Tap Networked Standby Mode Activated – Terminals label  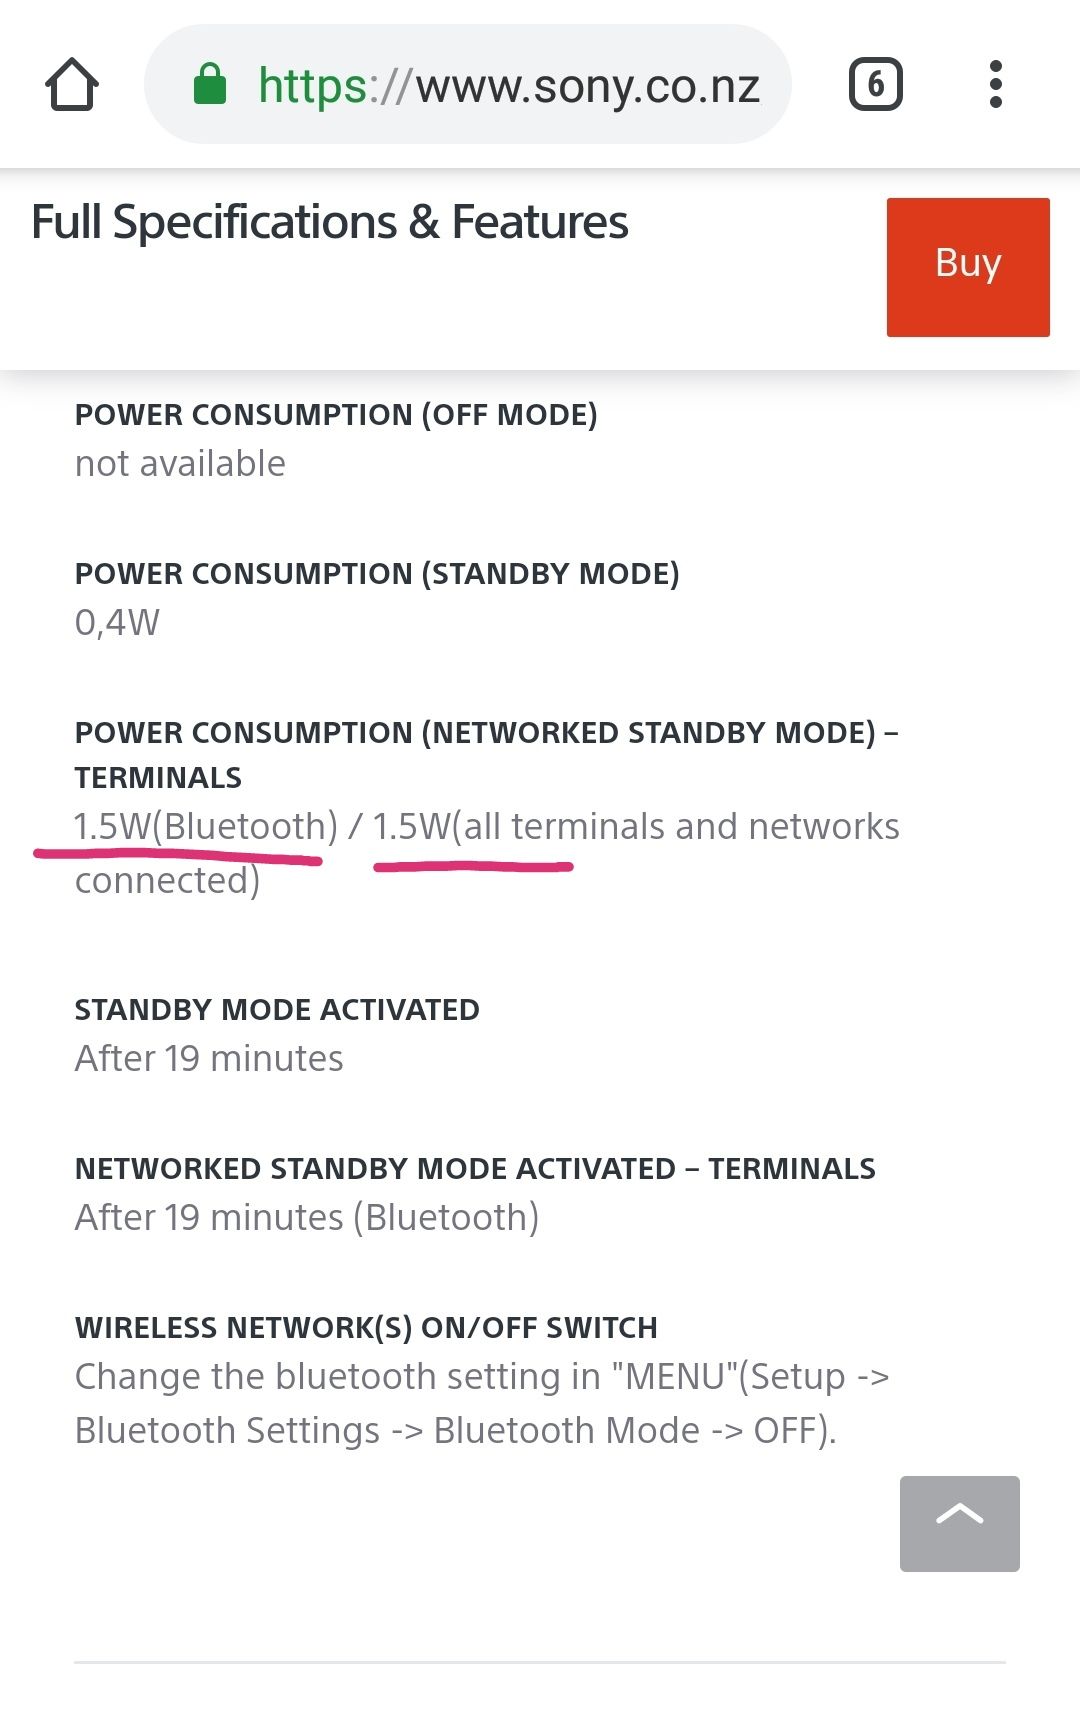click(x=475, y=1169)
